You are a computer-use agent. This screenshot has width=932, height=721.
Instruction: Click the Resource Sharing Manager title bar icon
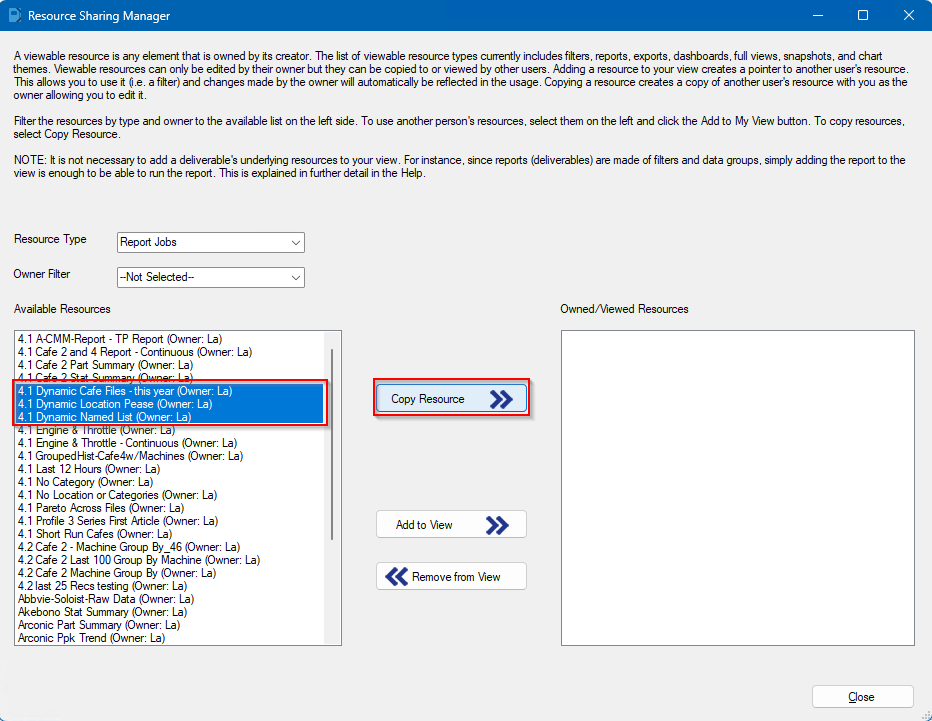click(14, 15)
